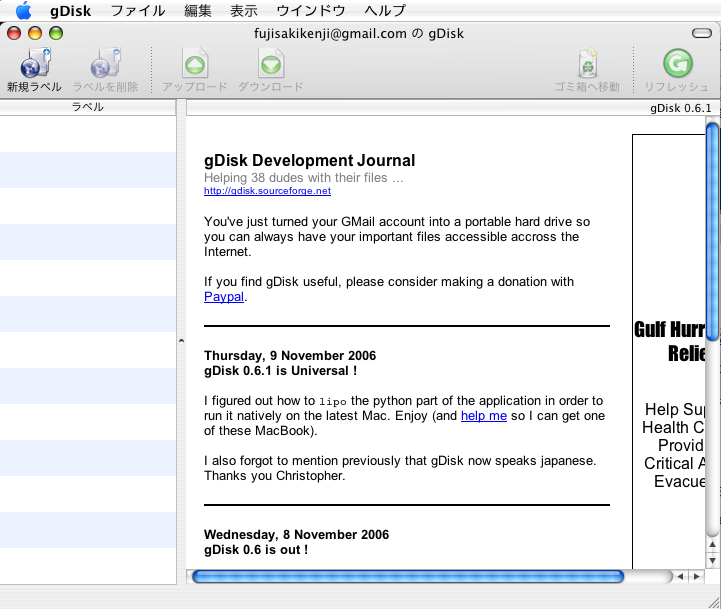
Task: Click the 'help me' link
Action: click(484, 416)
